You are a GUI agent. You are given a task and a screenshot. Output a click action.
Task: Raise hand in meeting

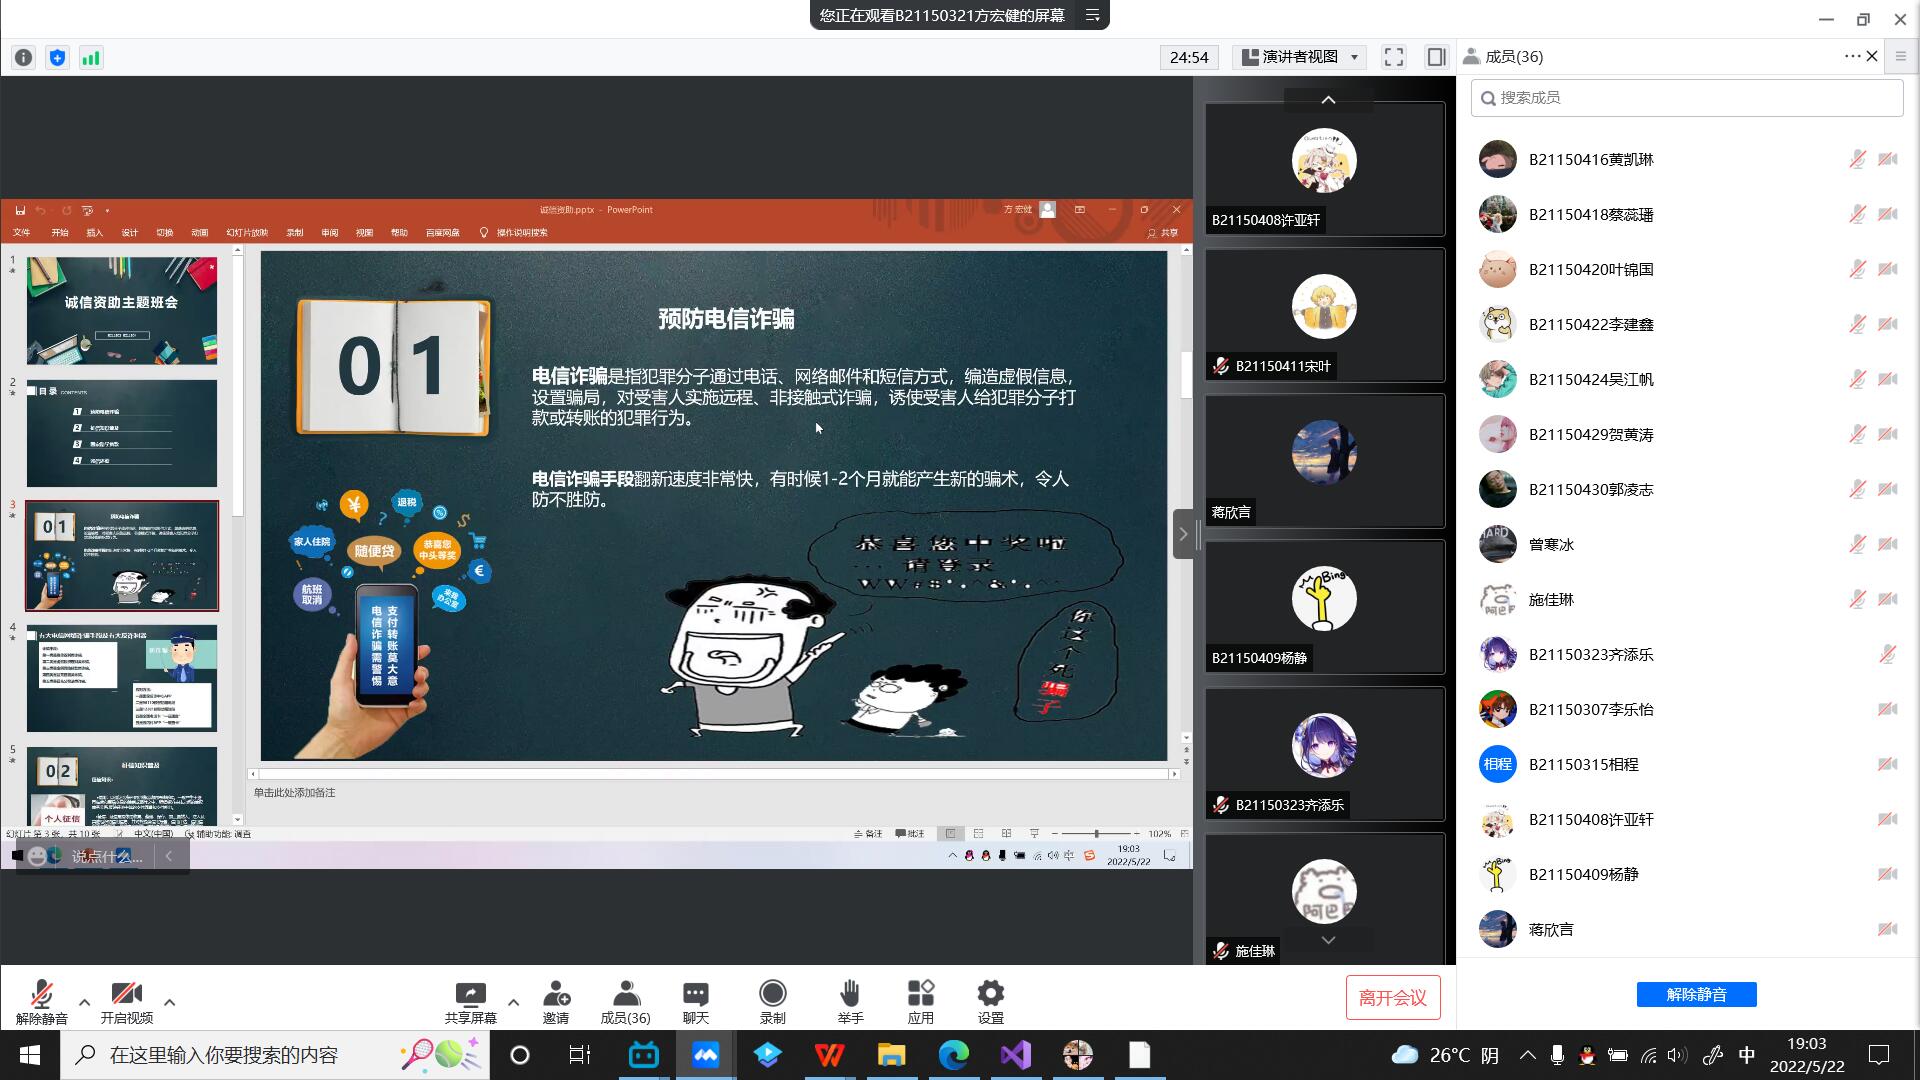point(850,995)
